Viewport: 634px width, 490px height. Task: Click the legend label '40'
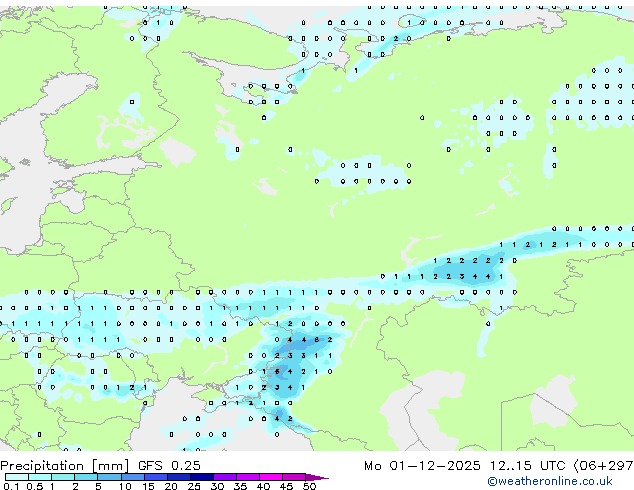coord(263,486)
